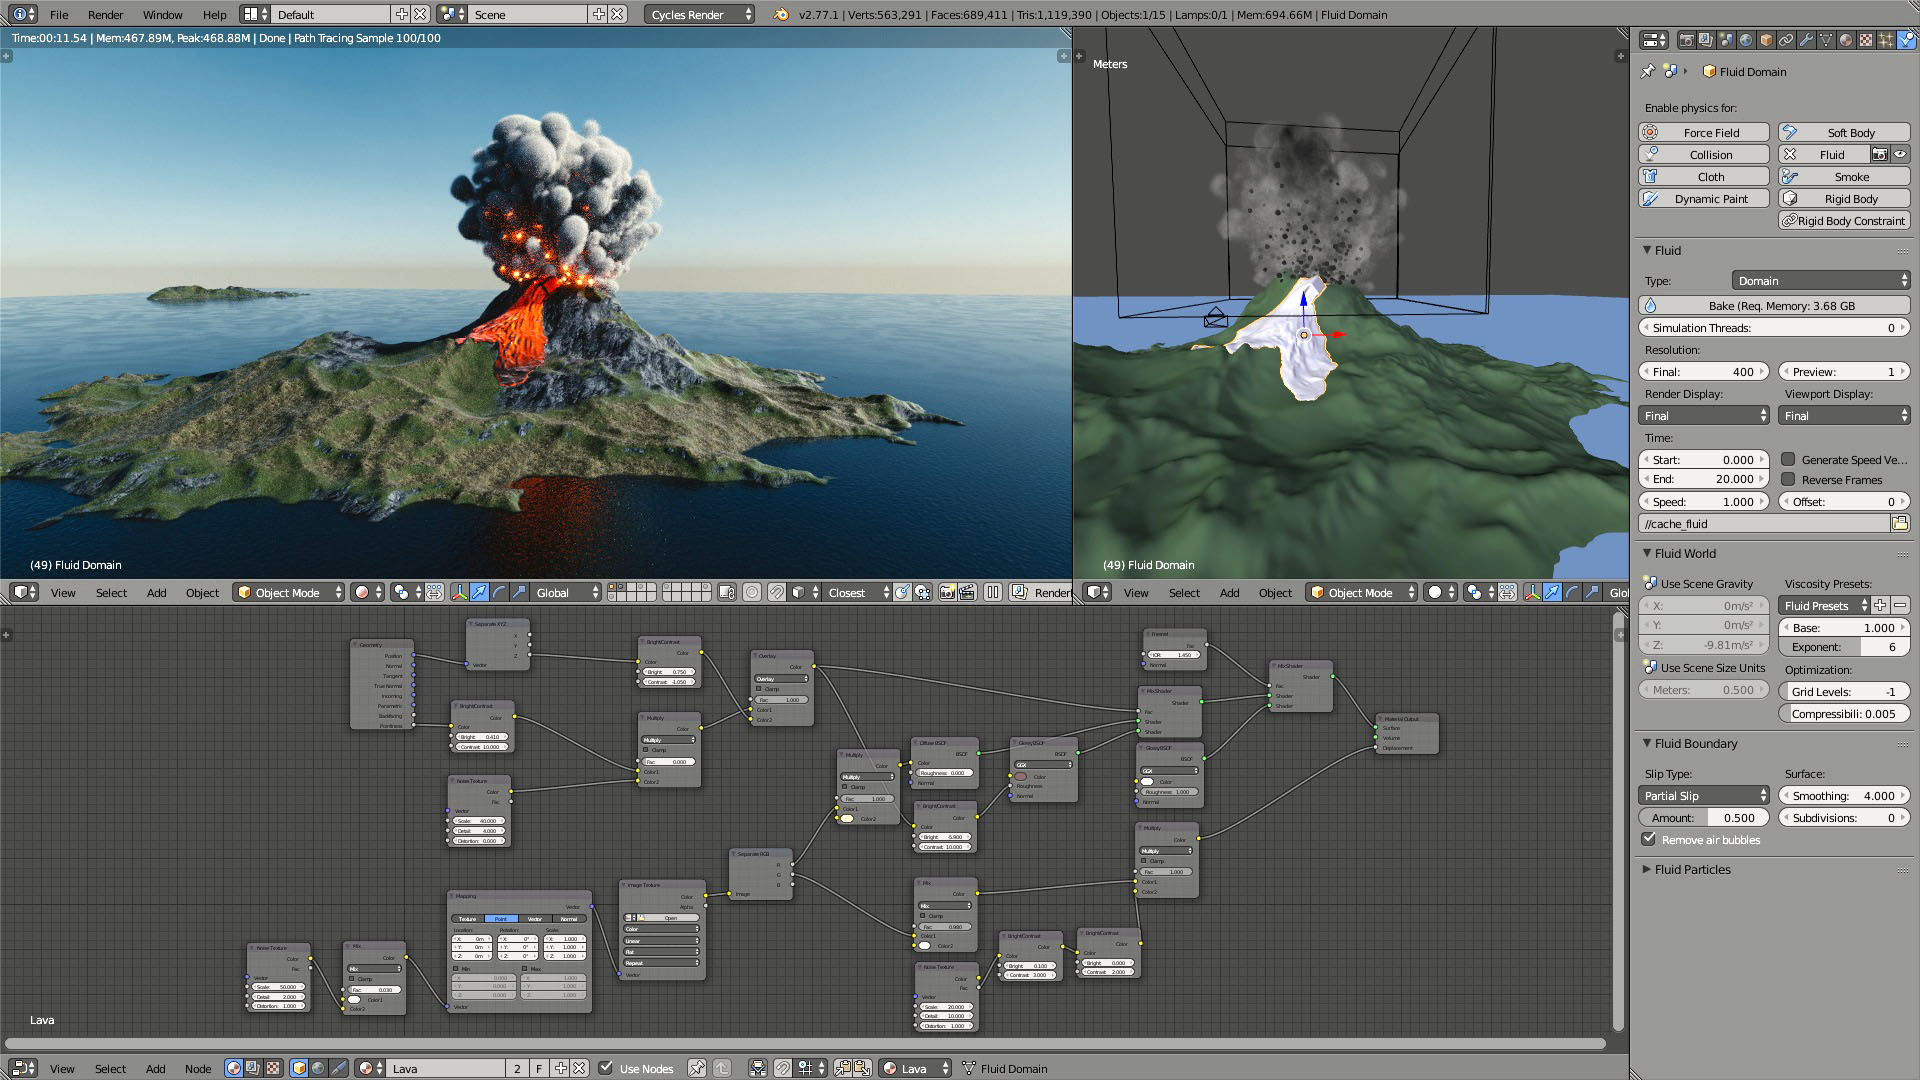Open the Render menu in top bar
The width and height of the screenshot is (1920, 1080).
[x=104, y=15]
